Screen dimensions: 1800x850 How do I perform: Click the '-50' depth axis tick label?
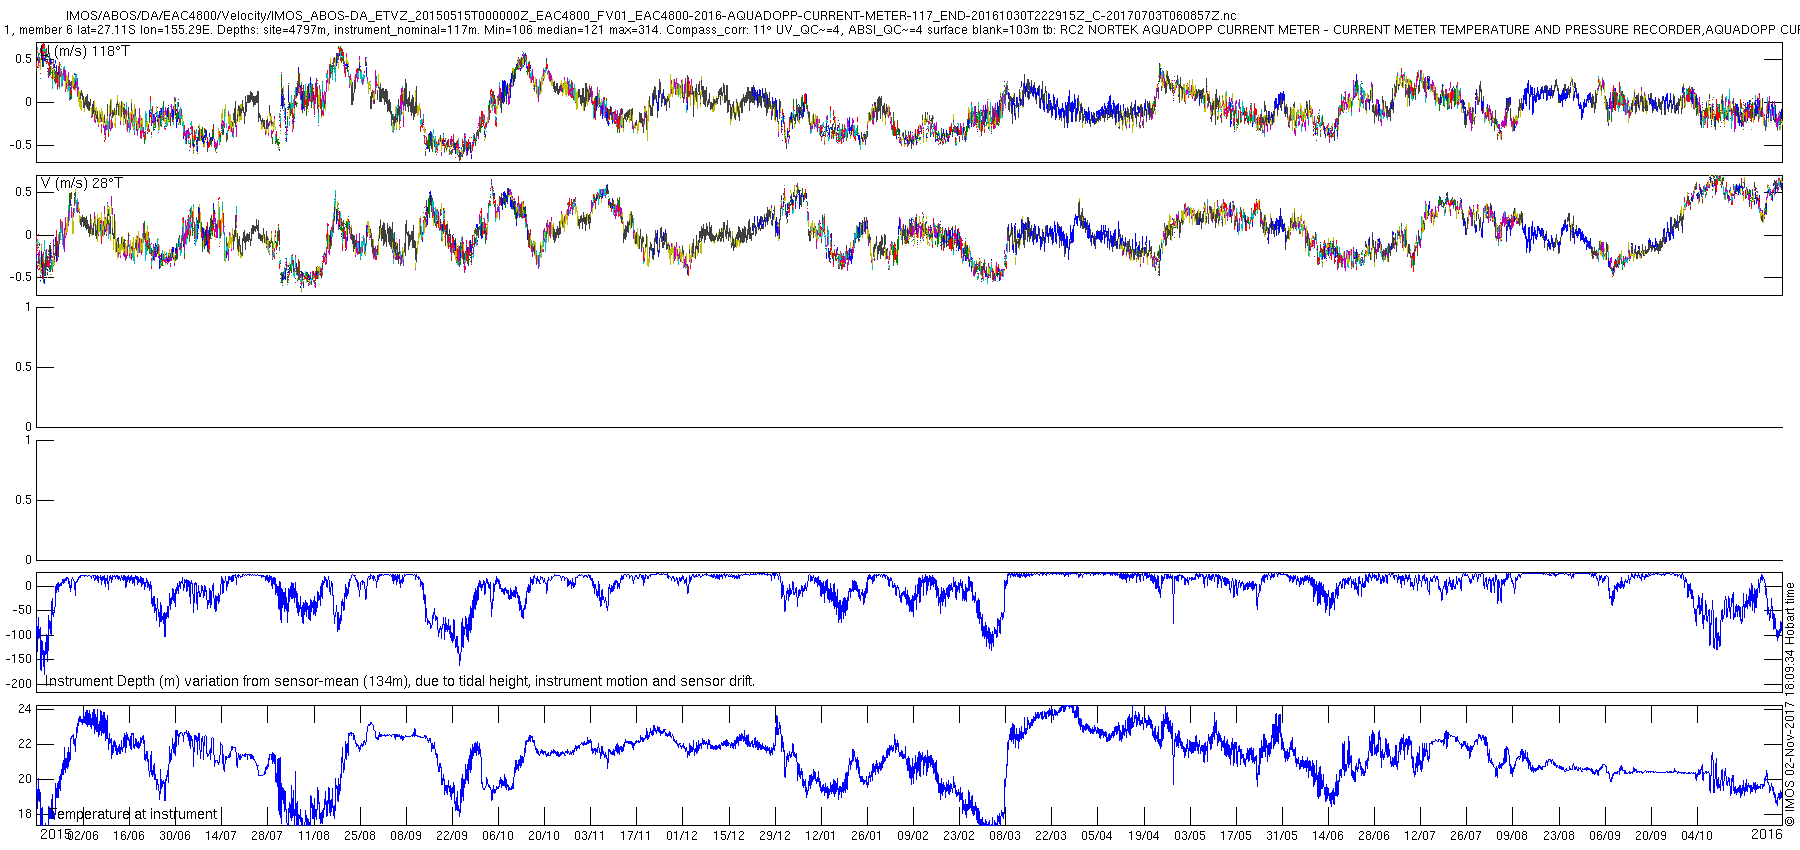[x=22, y=611]
